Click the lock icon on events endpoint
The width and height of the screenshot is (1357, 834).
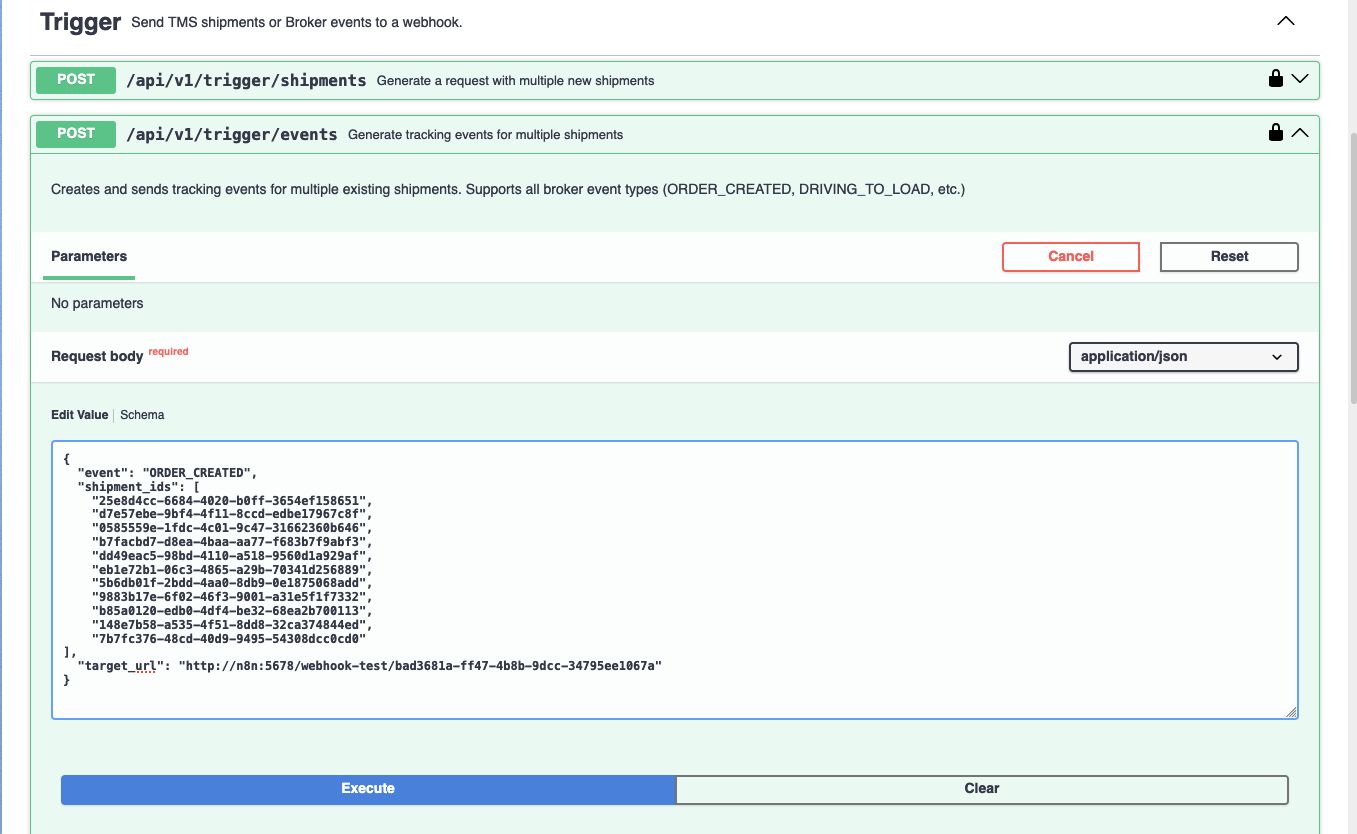(x=1275, y=133)
